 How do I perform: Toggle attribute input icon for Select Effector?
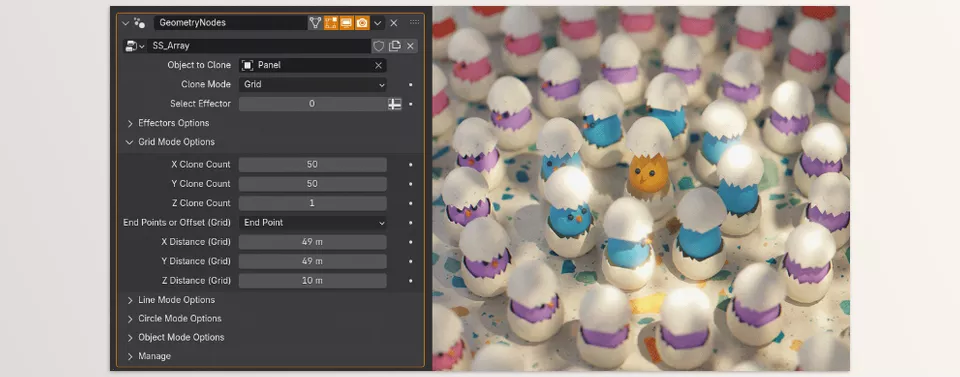pos(395,104)
